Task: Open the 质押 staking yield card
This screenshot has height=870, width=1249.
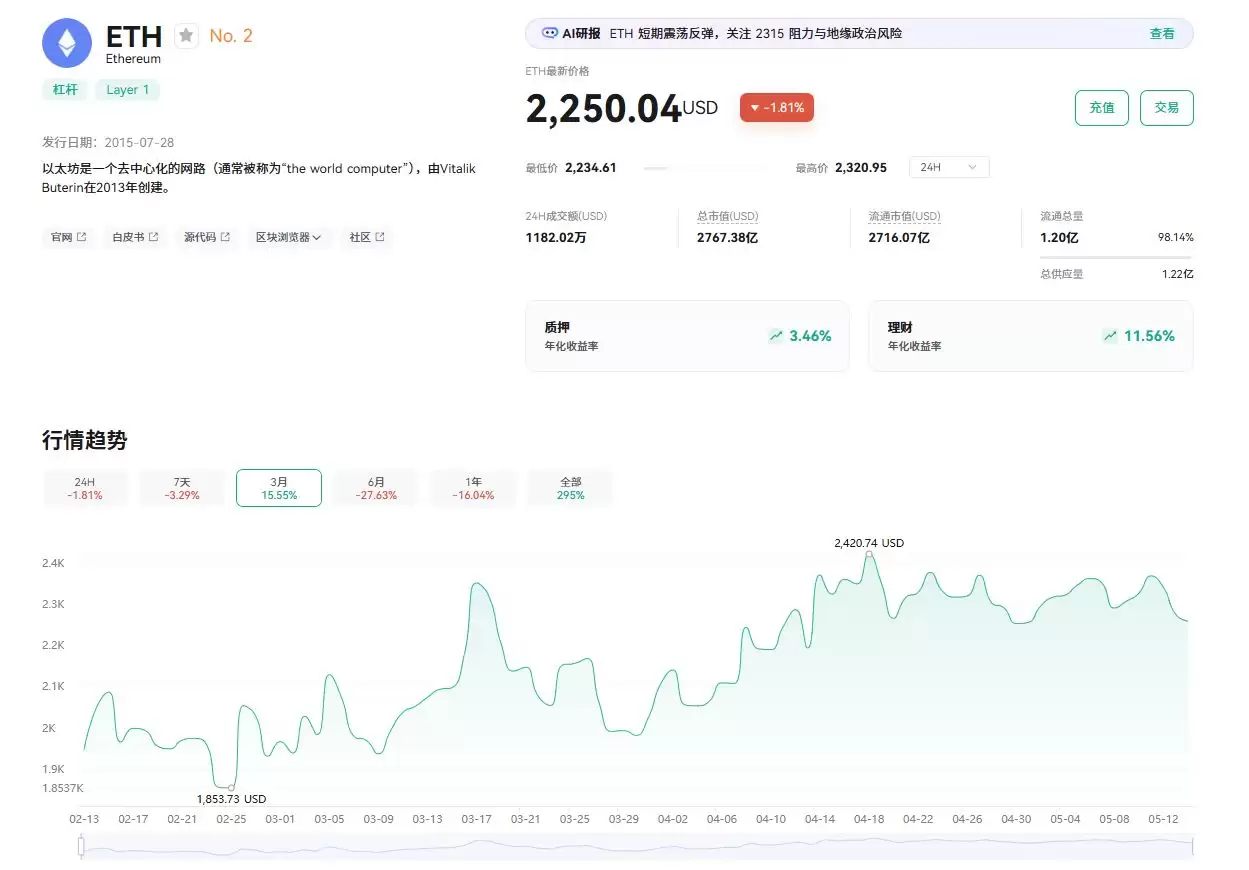Action: click(687, 336)
